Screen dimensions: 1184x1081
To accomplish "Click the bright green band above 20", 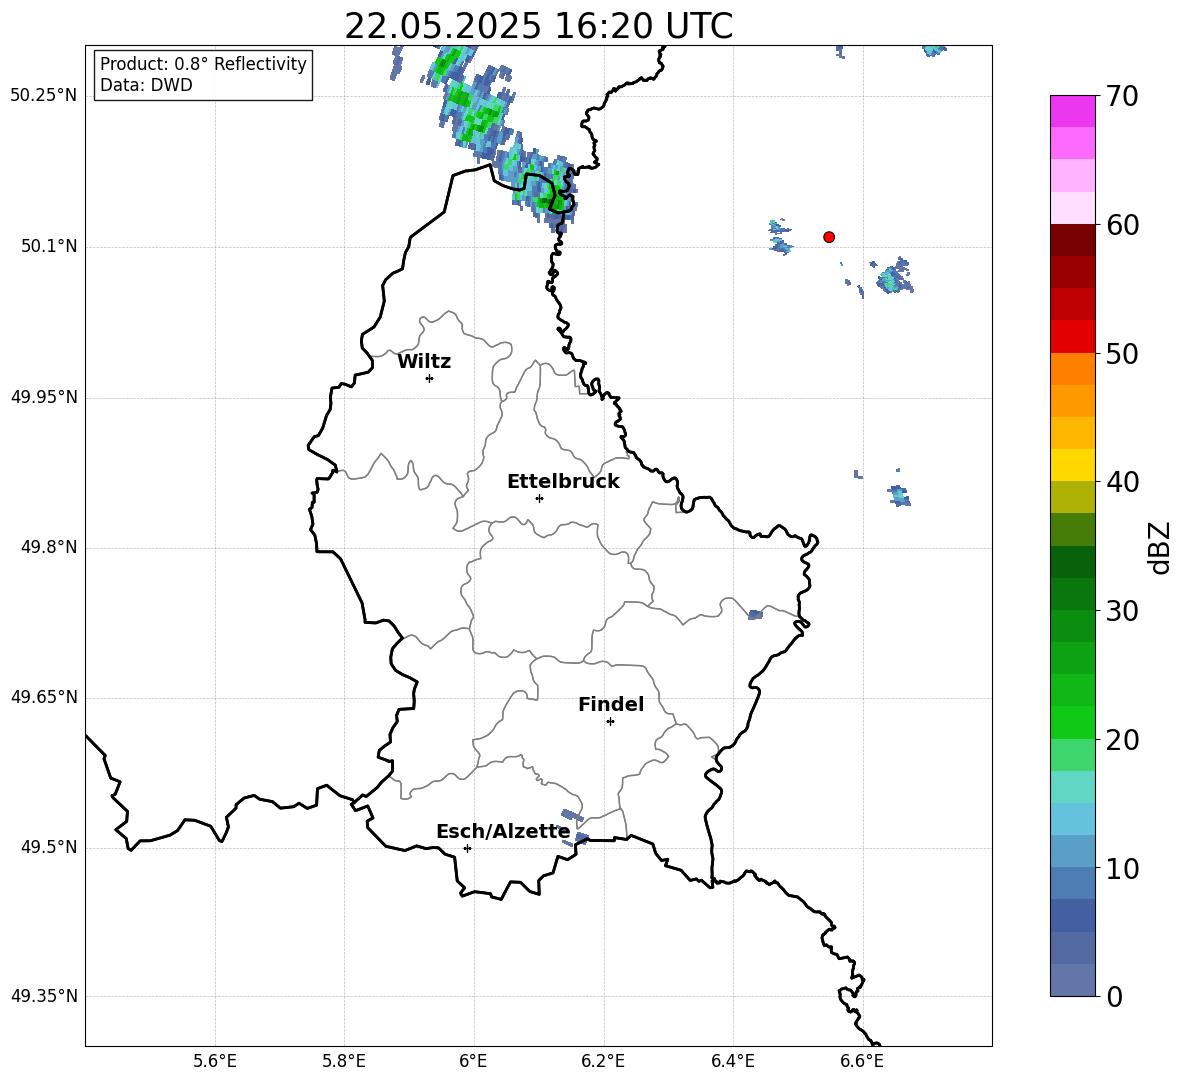I will 1073,722.
